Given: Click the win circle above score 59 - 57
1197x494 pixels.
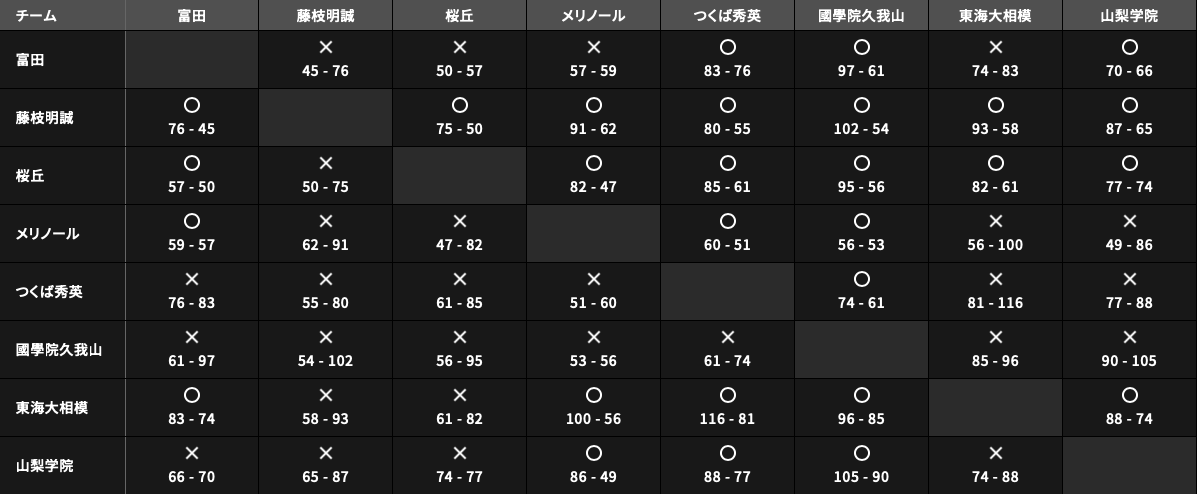Looking at the screenshot, I should click(192, 221).
